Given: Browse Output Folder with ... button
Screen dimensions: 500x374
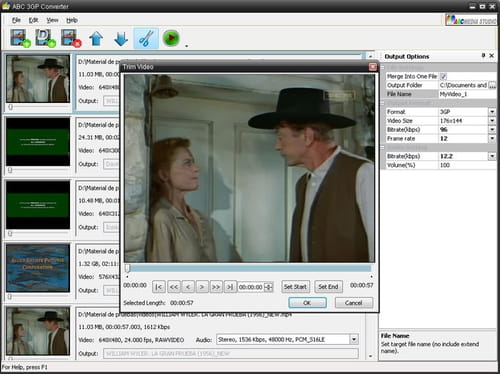Looking at the screenshot, I should tap(492, 85).
